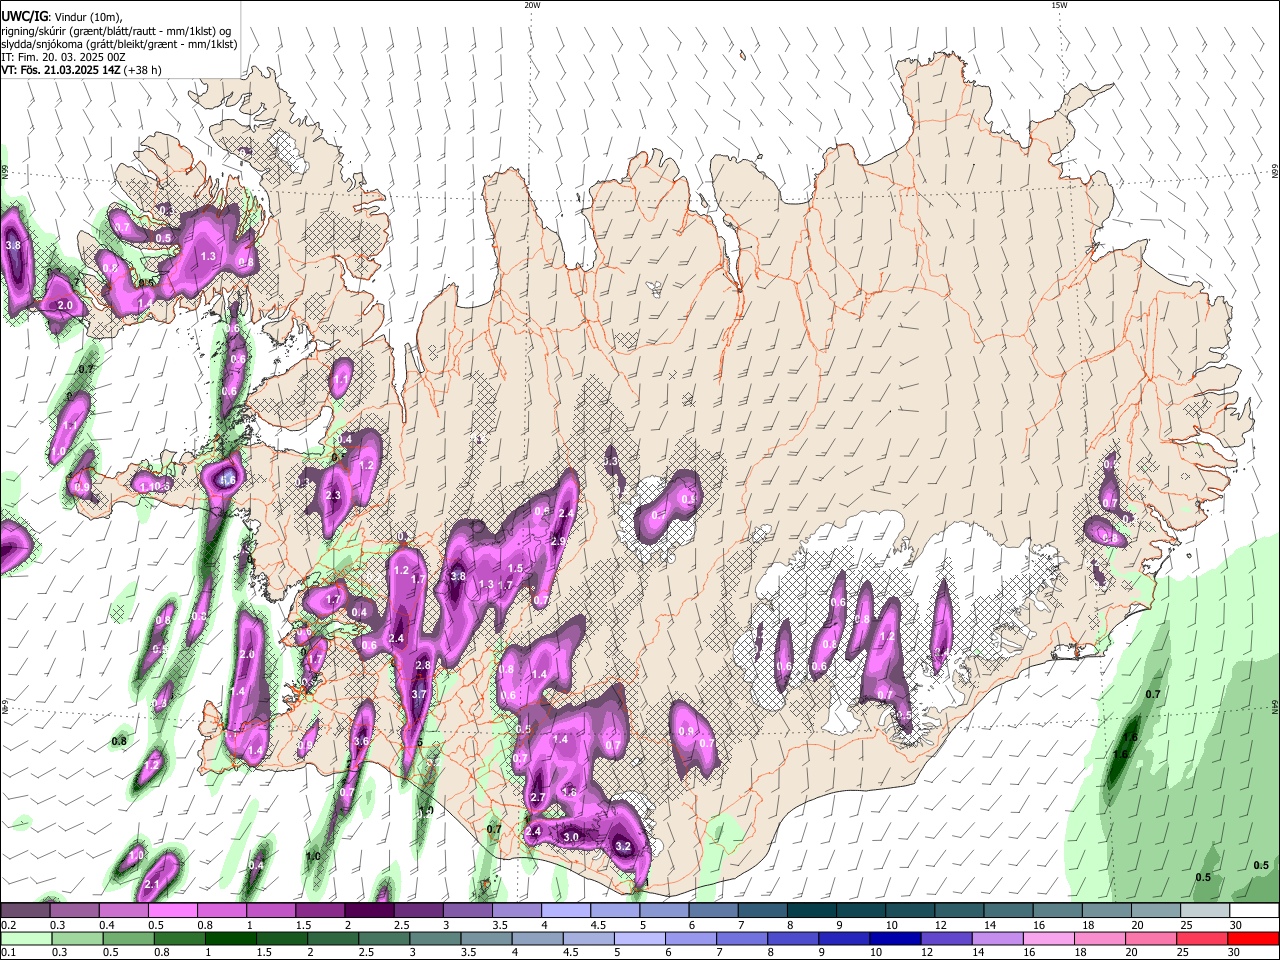Click the '3.2' snowfall value on the south coast
The height and width of the screenshot is (960, 1280).
(623, 846)
